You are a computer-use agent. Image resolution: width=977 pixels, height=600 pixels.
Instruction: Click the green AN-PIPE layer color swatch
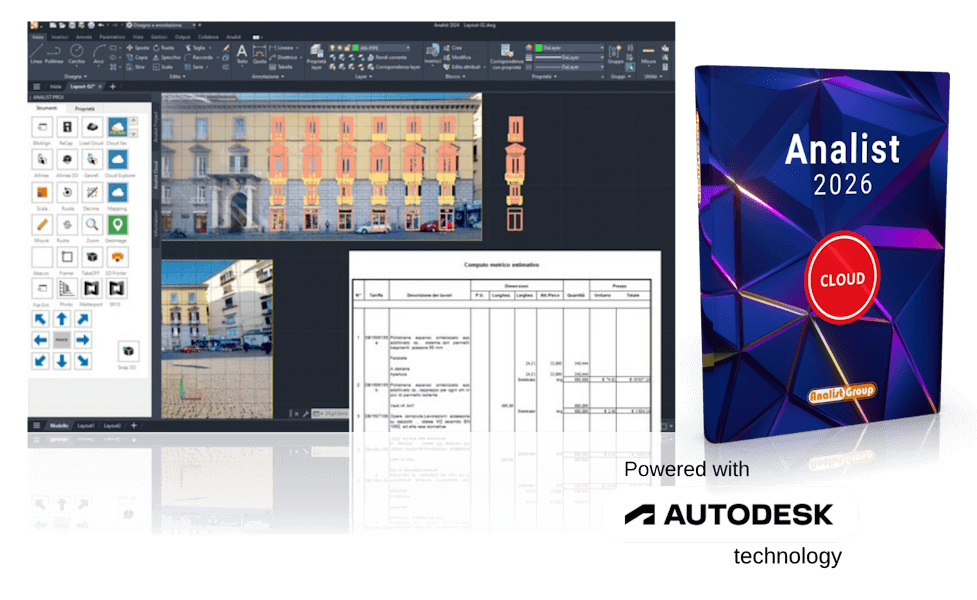(x=356, y=48)
